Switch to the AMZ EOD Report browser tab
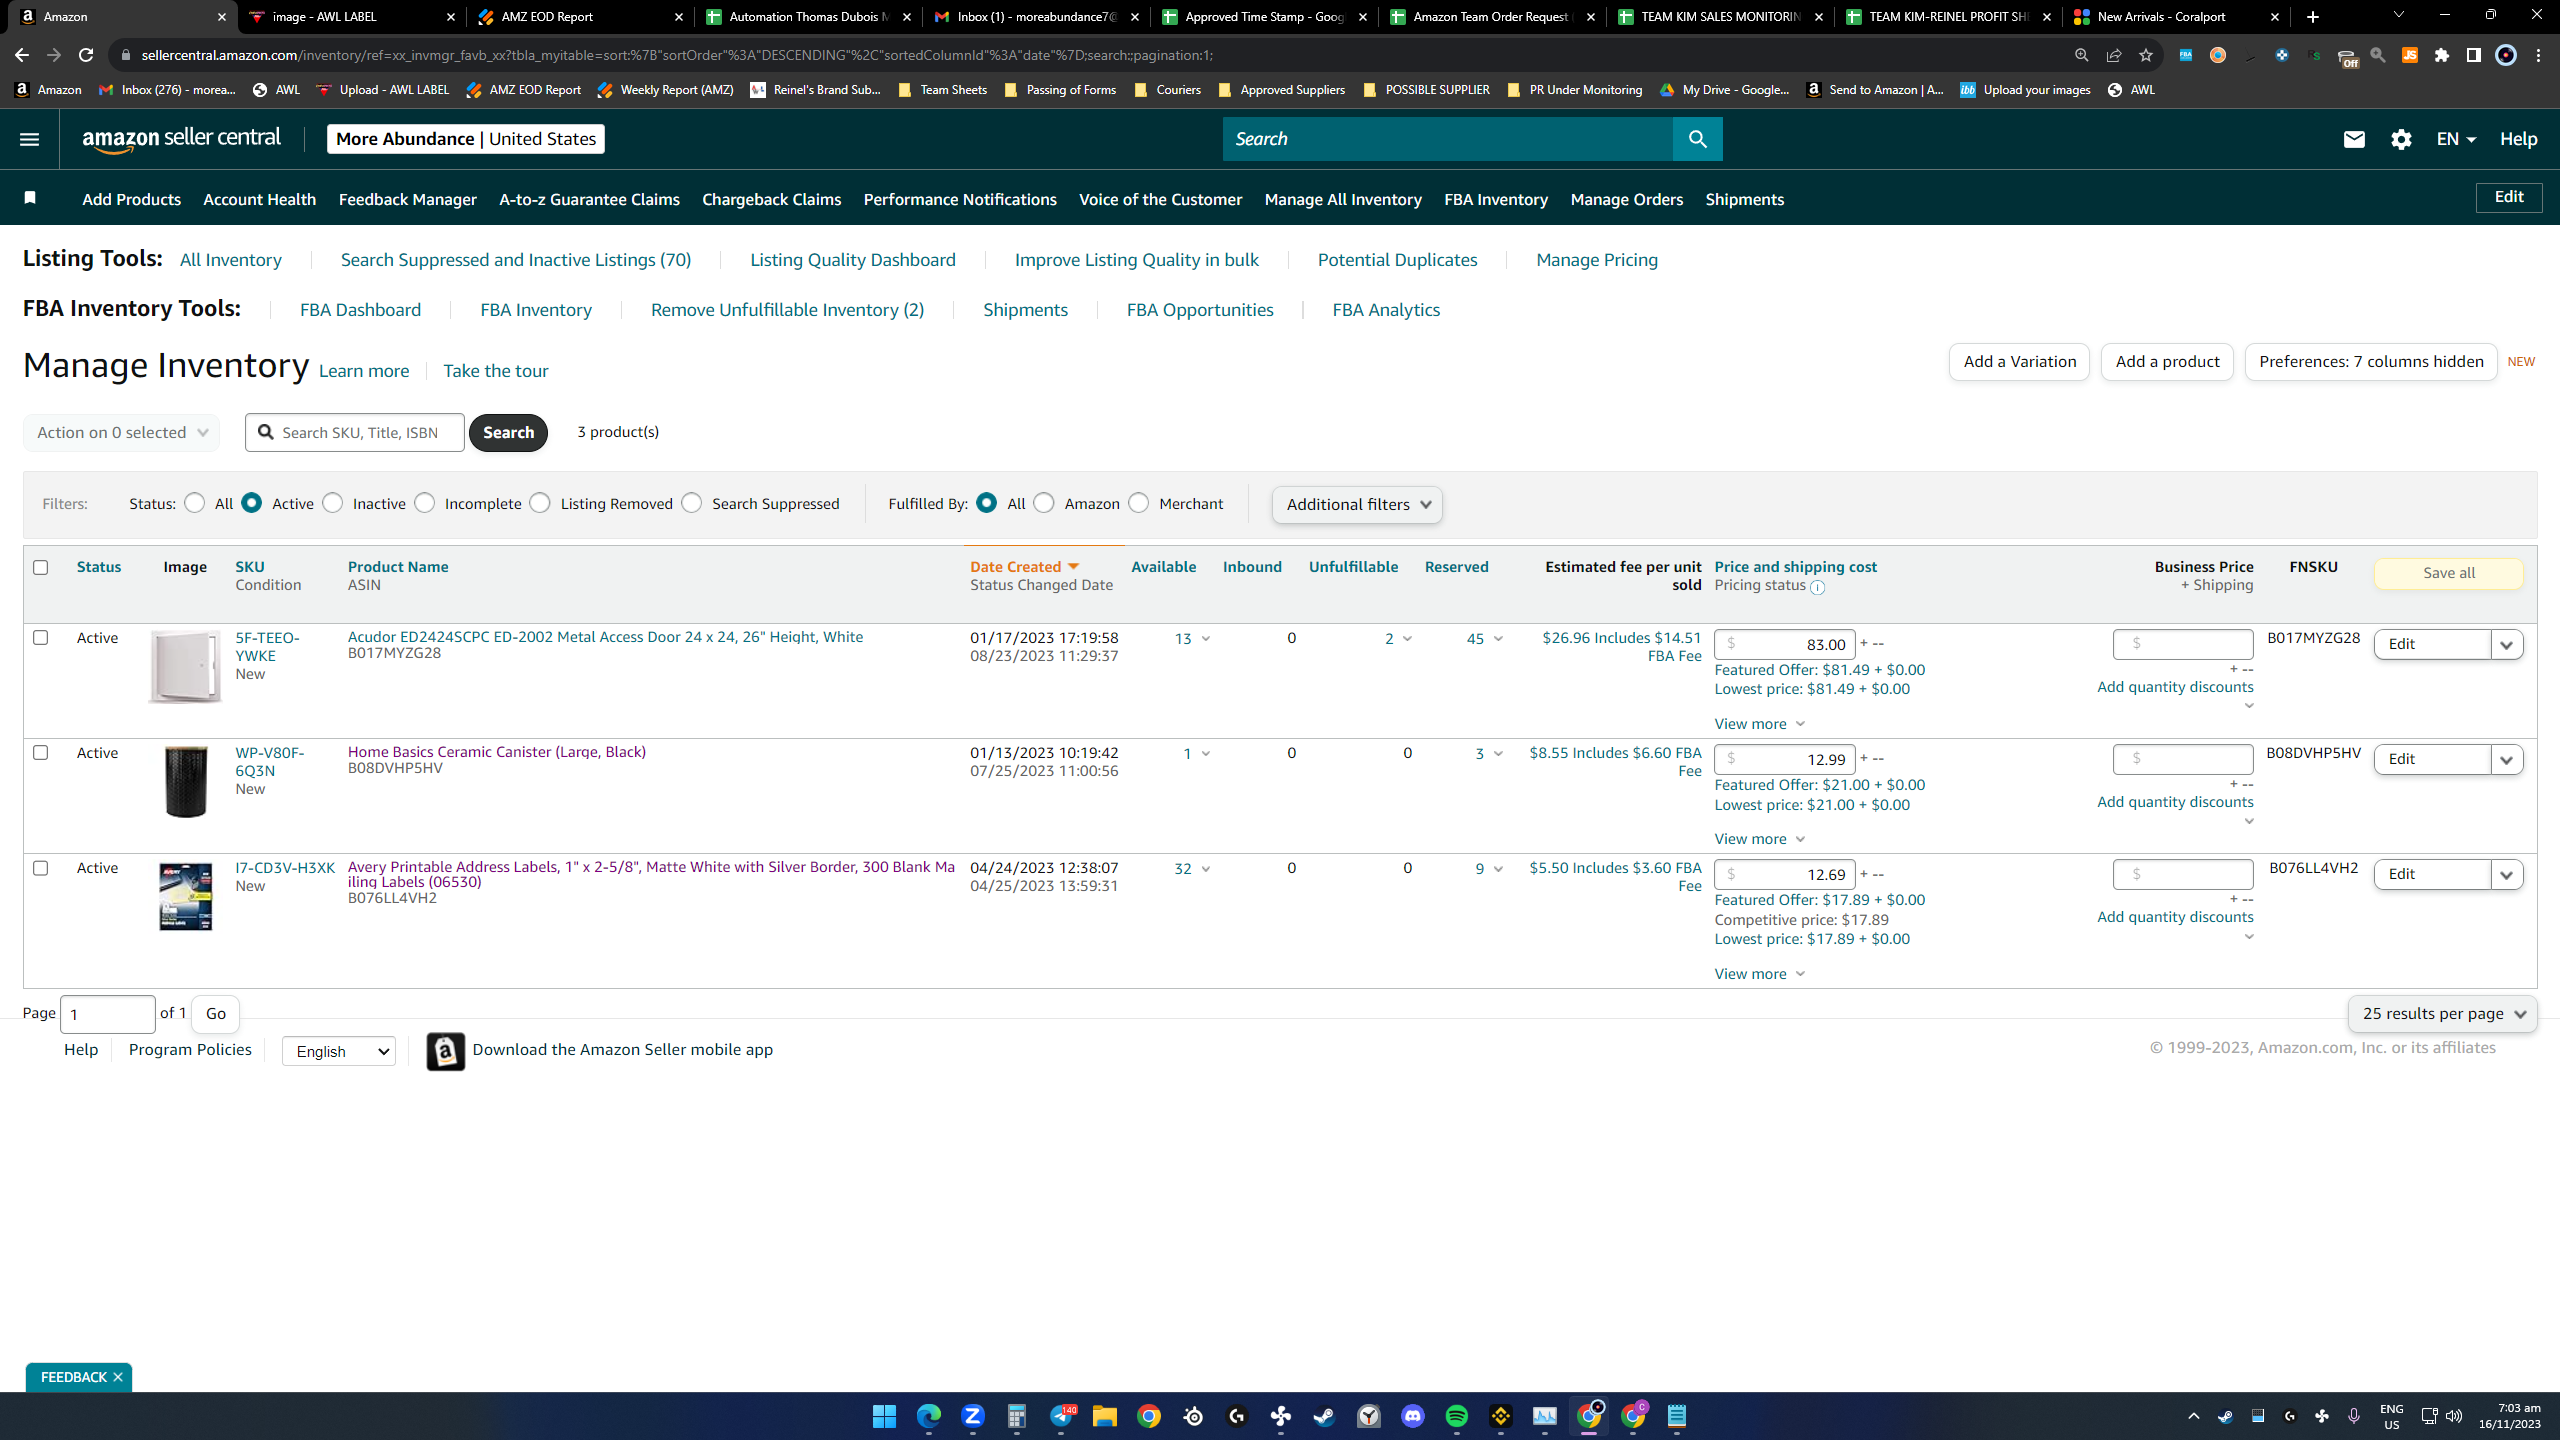This screenshot has height=1440, width=2560. (580, 17)
